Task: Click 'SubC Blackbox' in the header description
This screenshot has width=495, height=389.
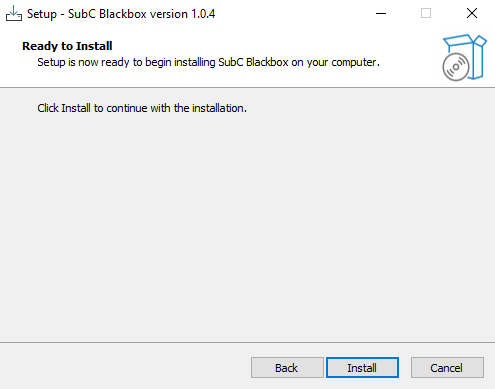Action: (x=253, y=62)
